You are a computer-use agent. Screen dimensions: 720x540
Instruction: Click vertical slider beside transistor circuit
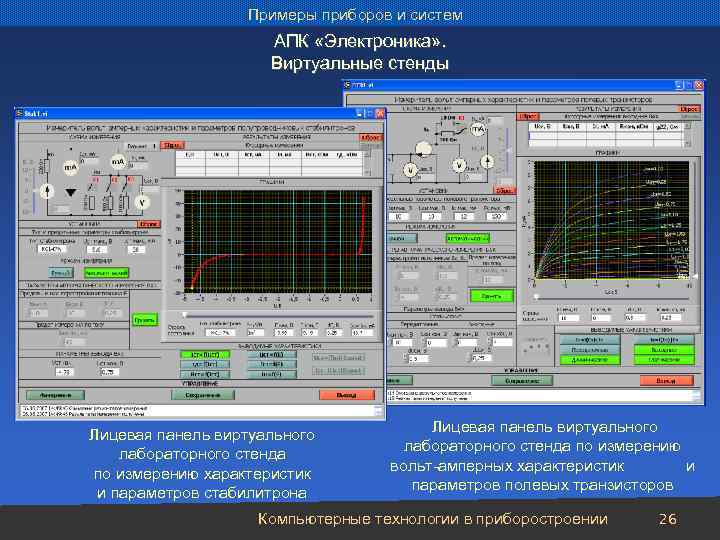click(x=507, y=152)
